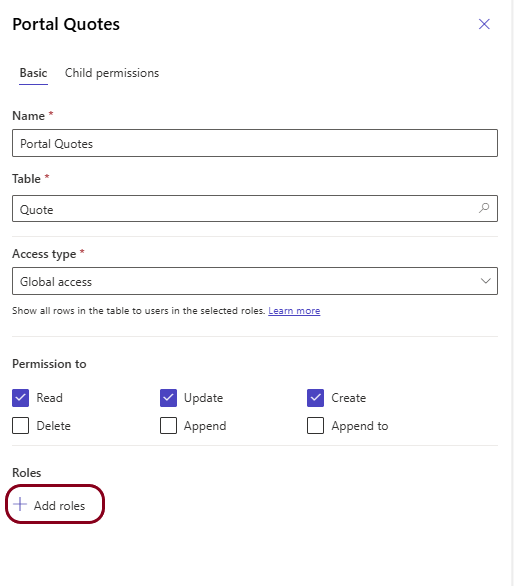The height and width of the screenshot is (586, 514).
Task: Click the plus icon beside Add roles
Action: 20,505
